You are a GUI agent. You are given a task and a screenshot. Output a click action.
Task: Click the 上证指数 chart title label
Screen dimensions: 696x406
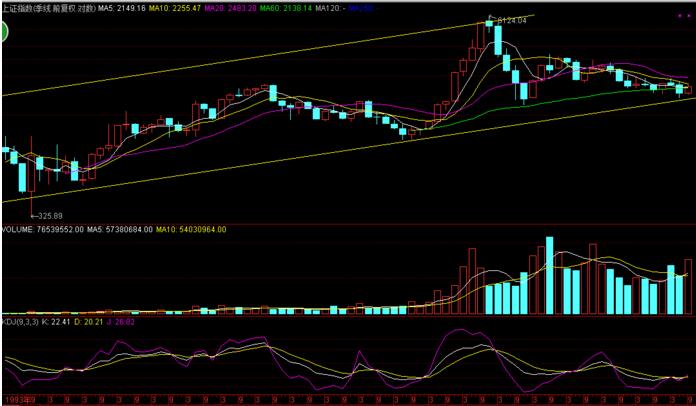coord(47,7)
